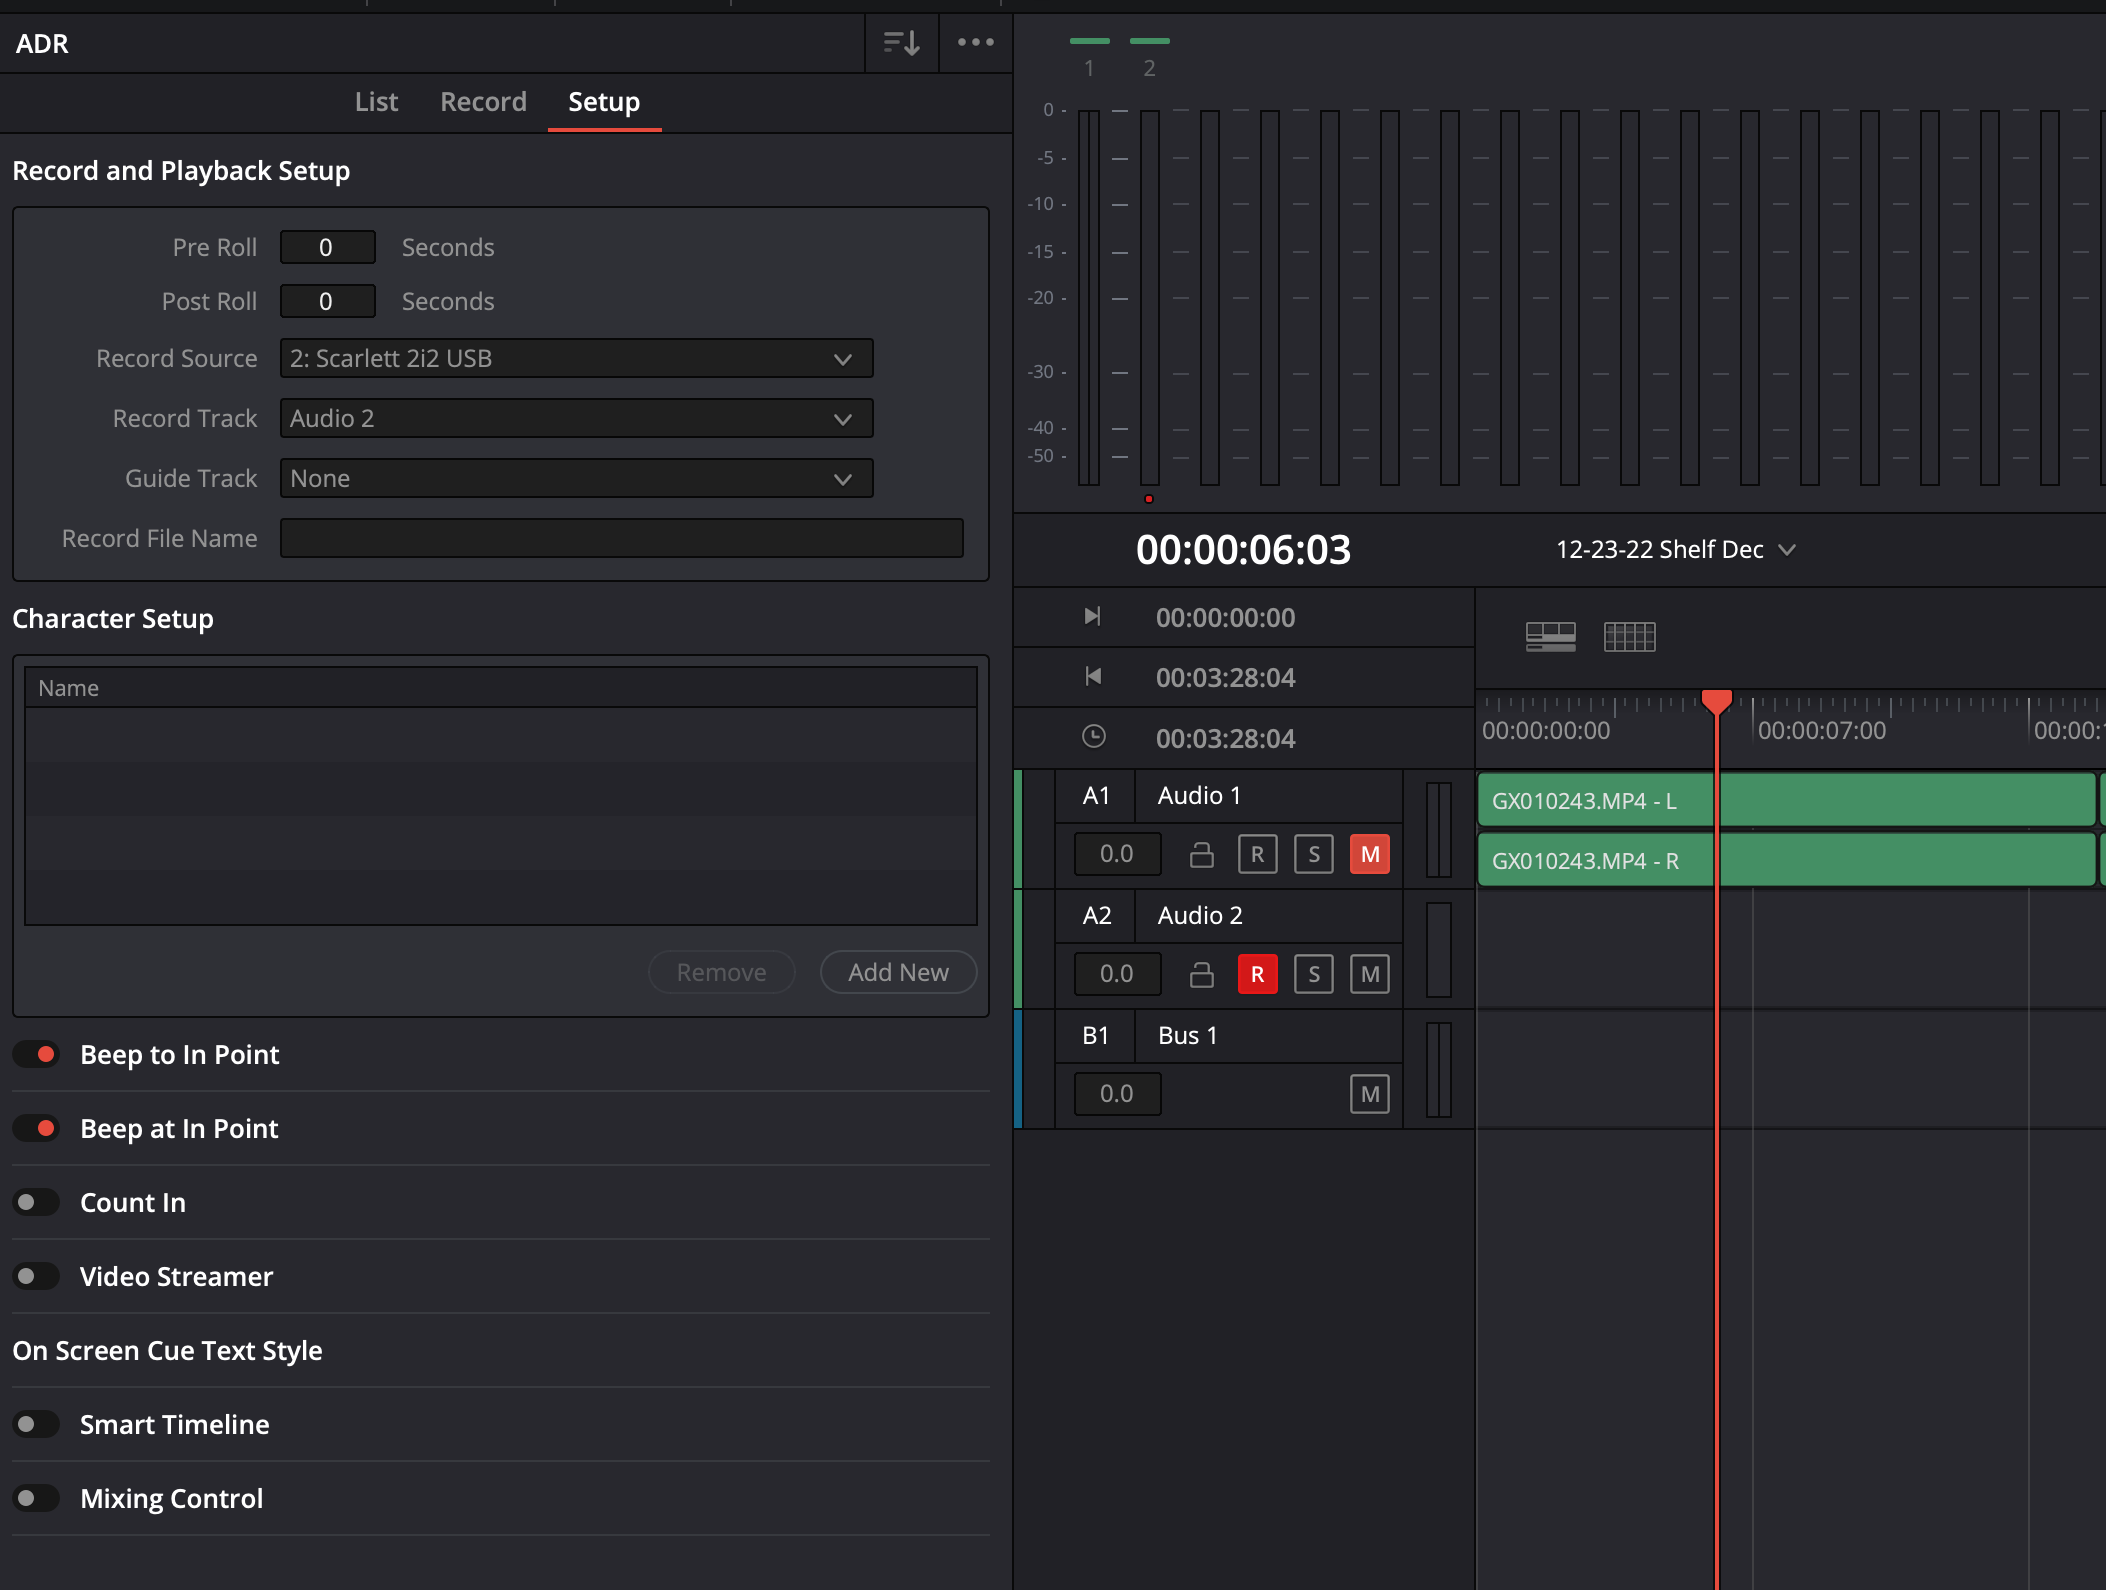The image size is (2106, 1590).
Task: Solo the Audio 2 track
Action: [1313, 974]
